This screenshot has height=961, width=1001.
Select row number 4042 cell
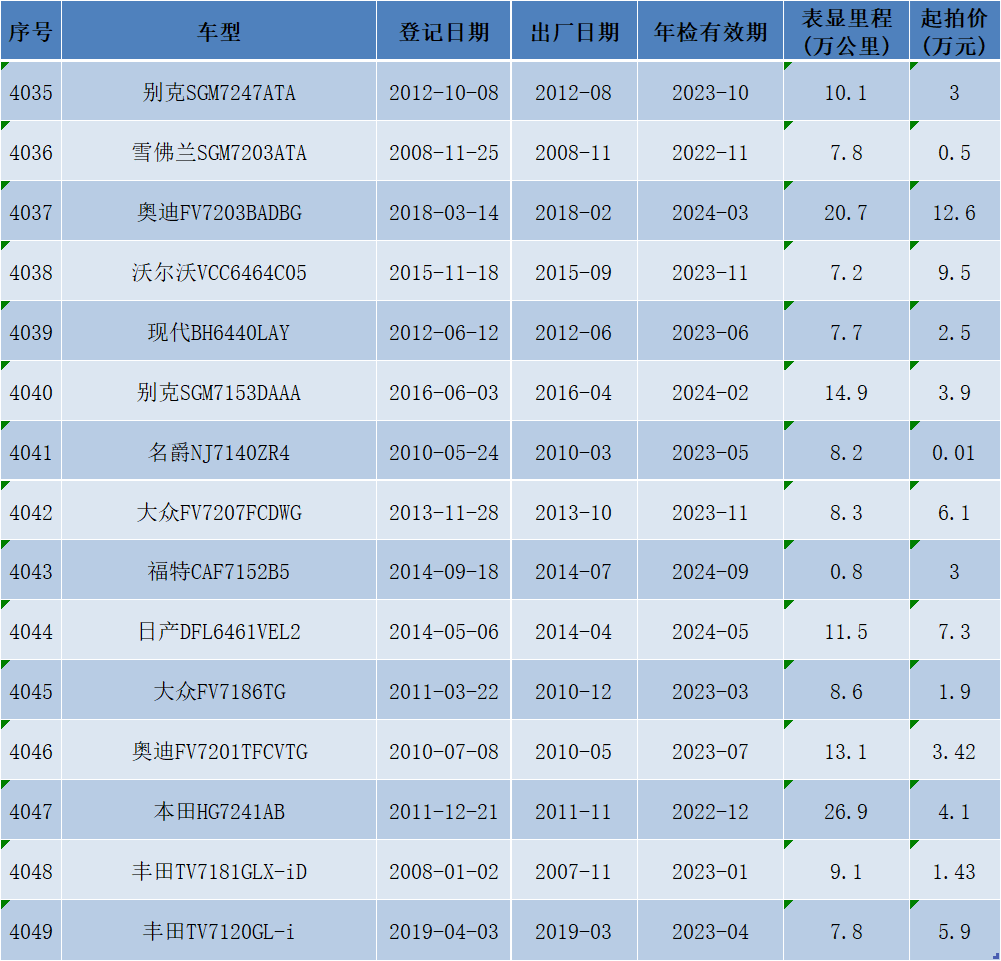point(31,511)
